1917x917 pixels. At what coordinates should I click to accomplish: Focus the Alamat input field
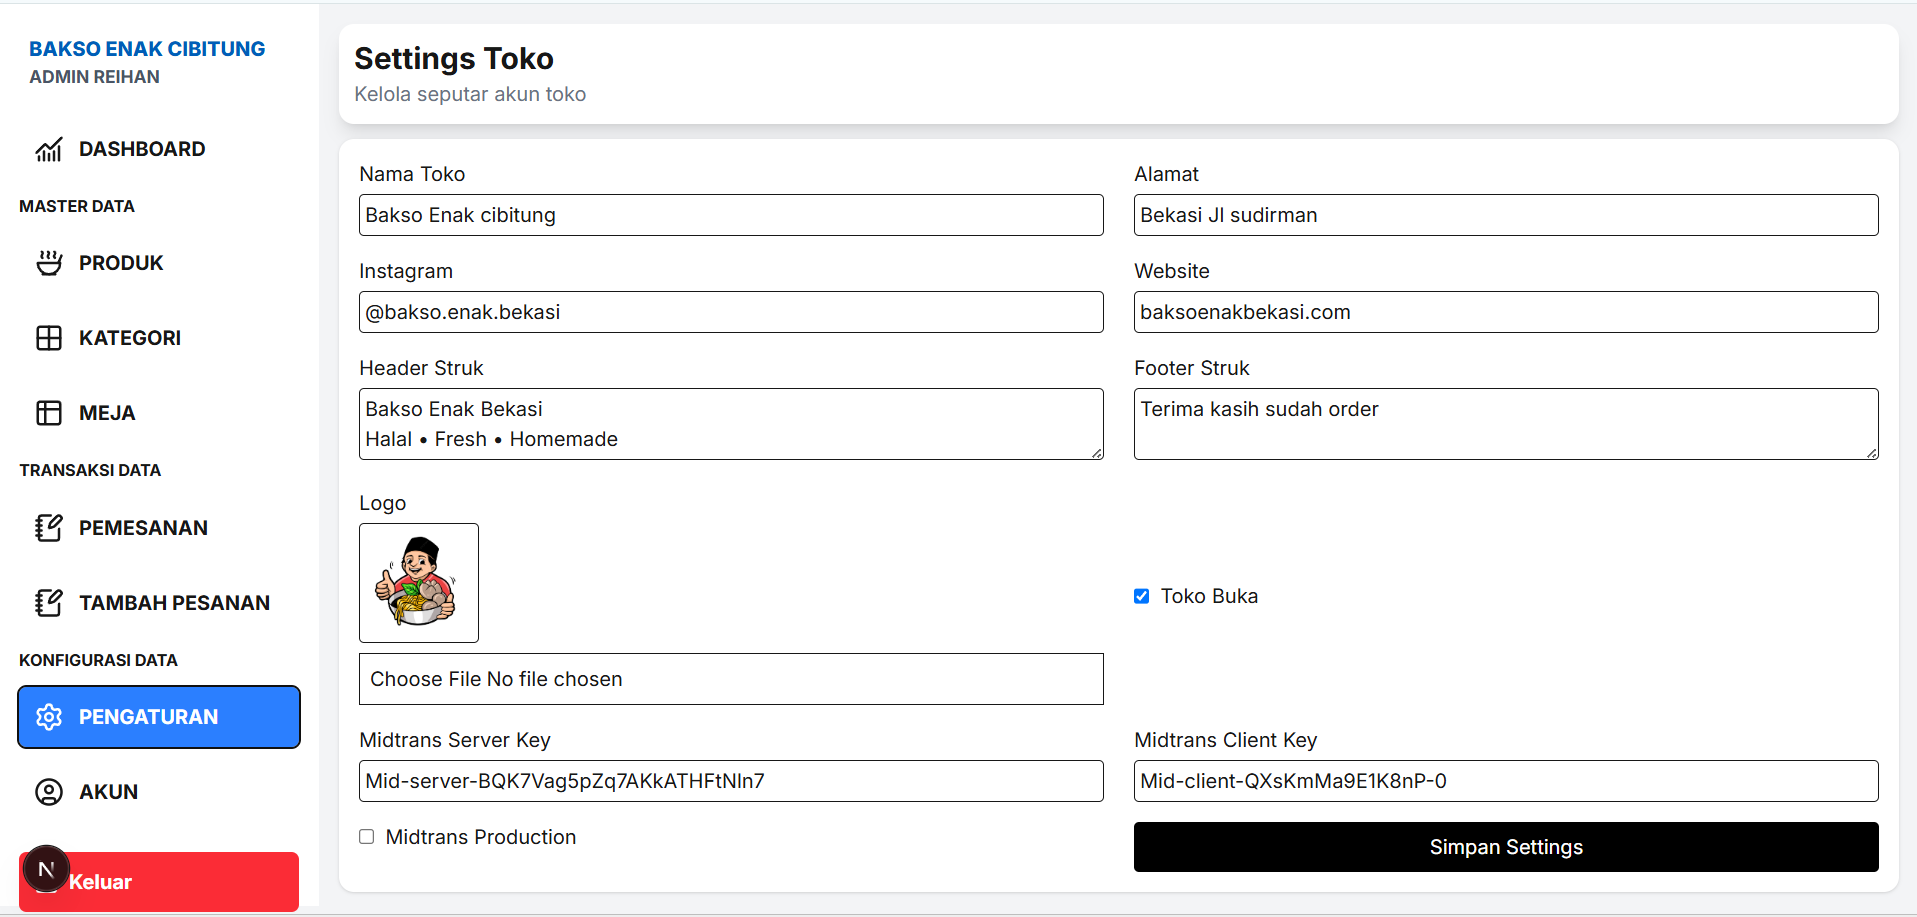(1506, 215)
